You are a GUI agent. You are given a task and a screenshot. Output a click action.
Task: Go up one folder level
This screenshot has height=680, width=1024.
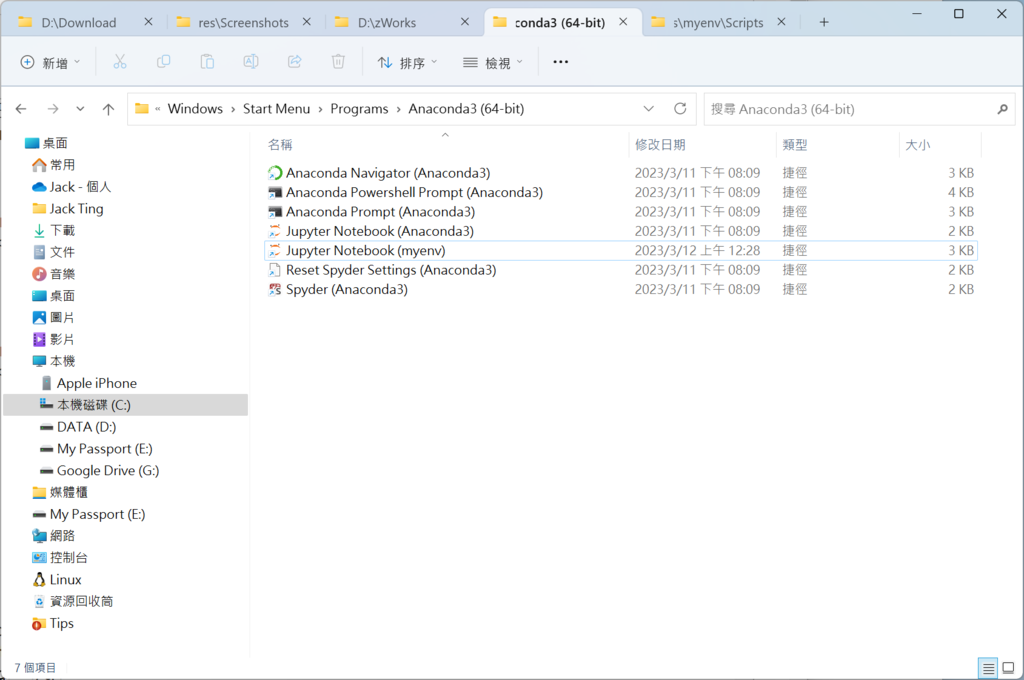[x=108, y=109]
